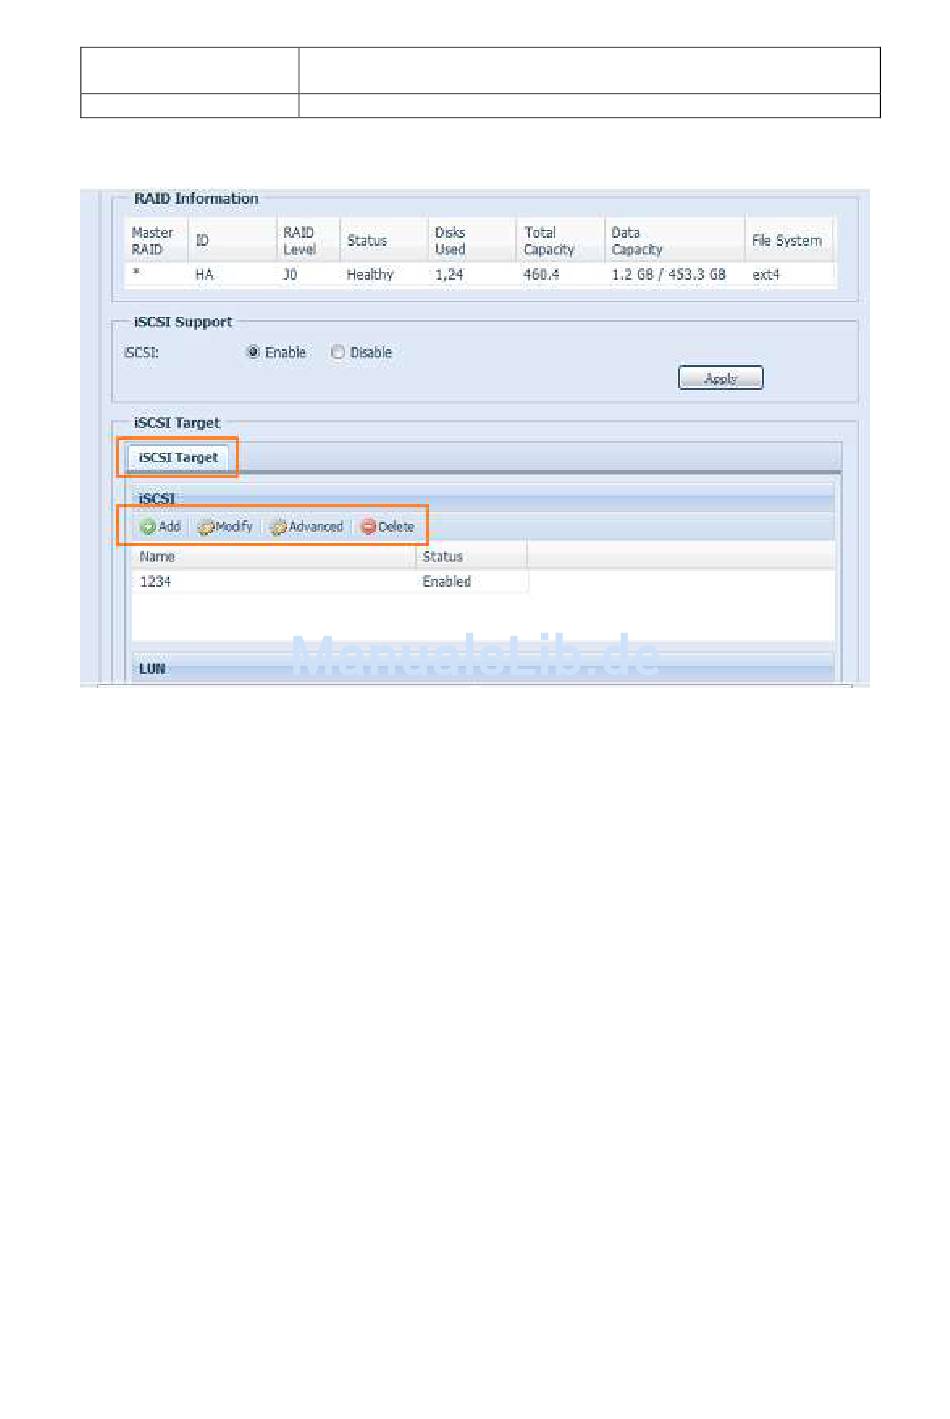Click the Delete iSCSI target button

pyautogui.click(x=387, y=527)
